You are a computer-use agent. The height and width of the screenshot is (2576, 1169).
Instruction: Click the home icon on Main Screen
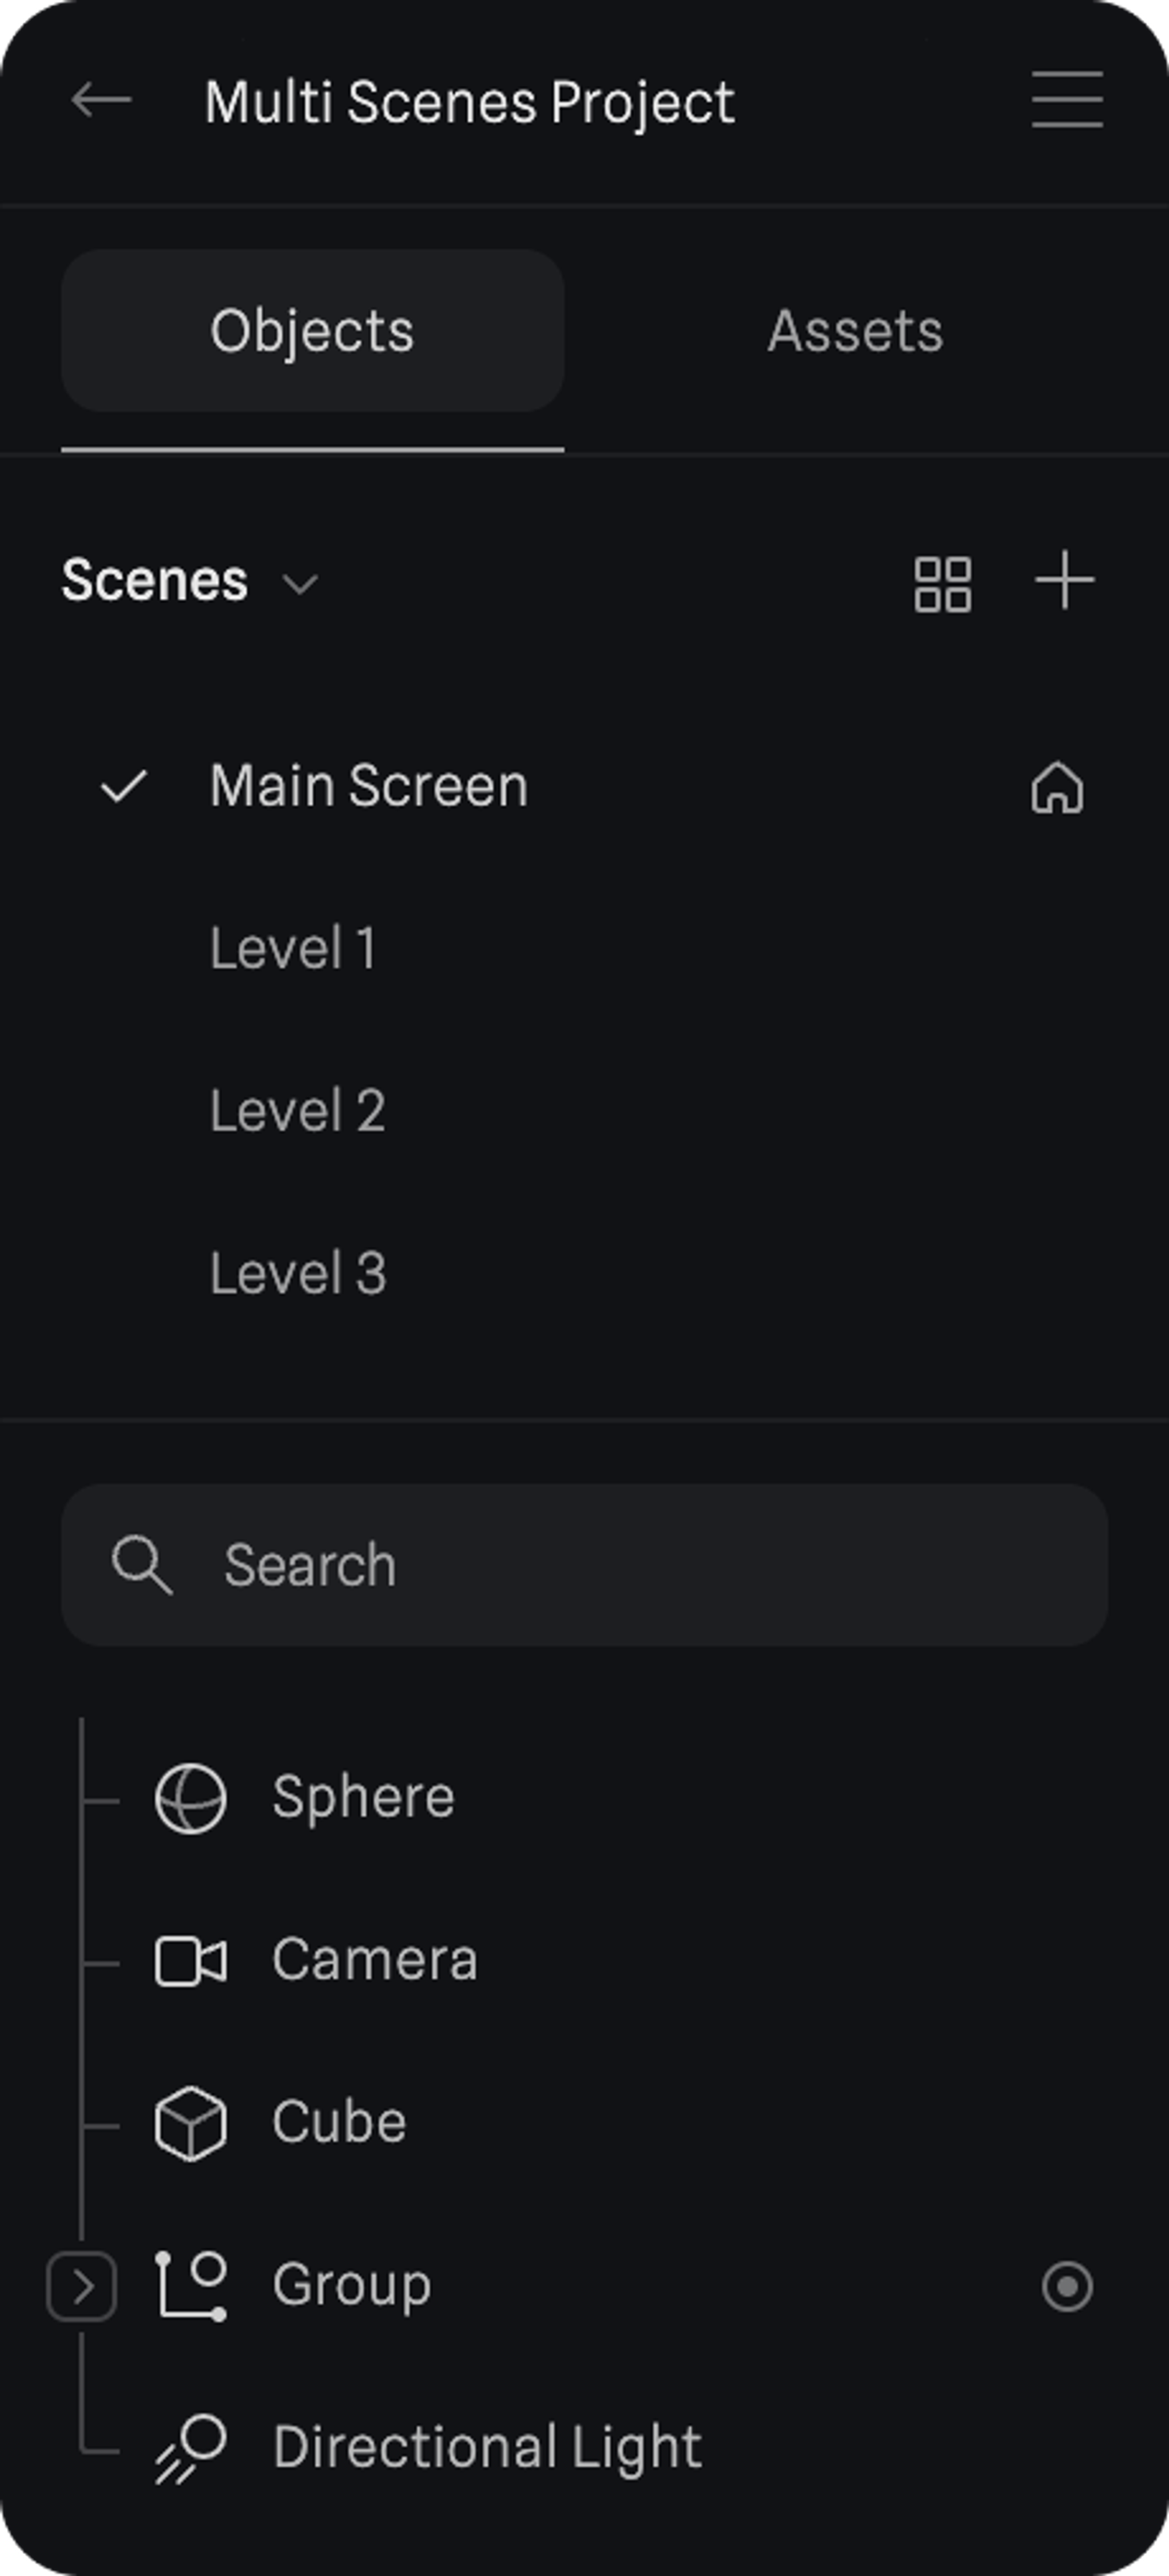pyautogui.click(x=1057, y=788)
